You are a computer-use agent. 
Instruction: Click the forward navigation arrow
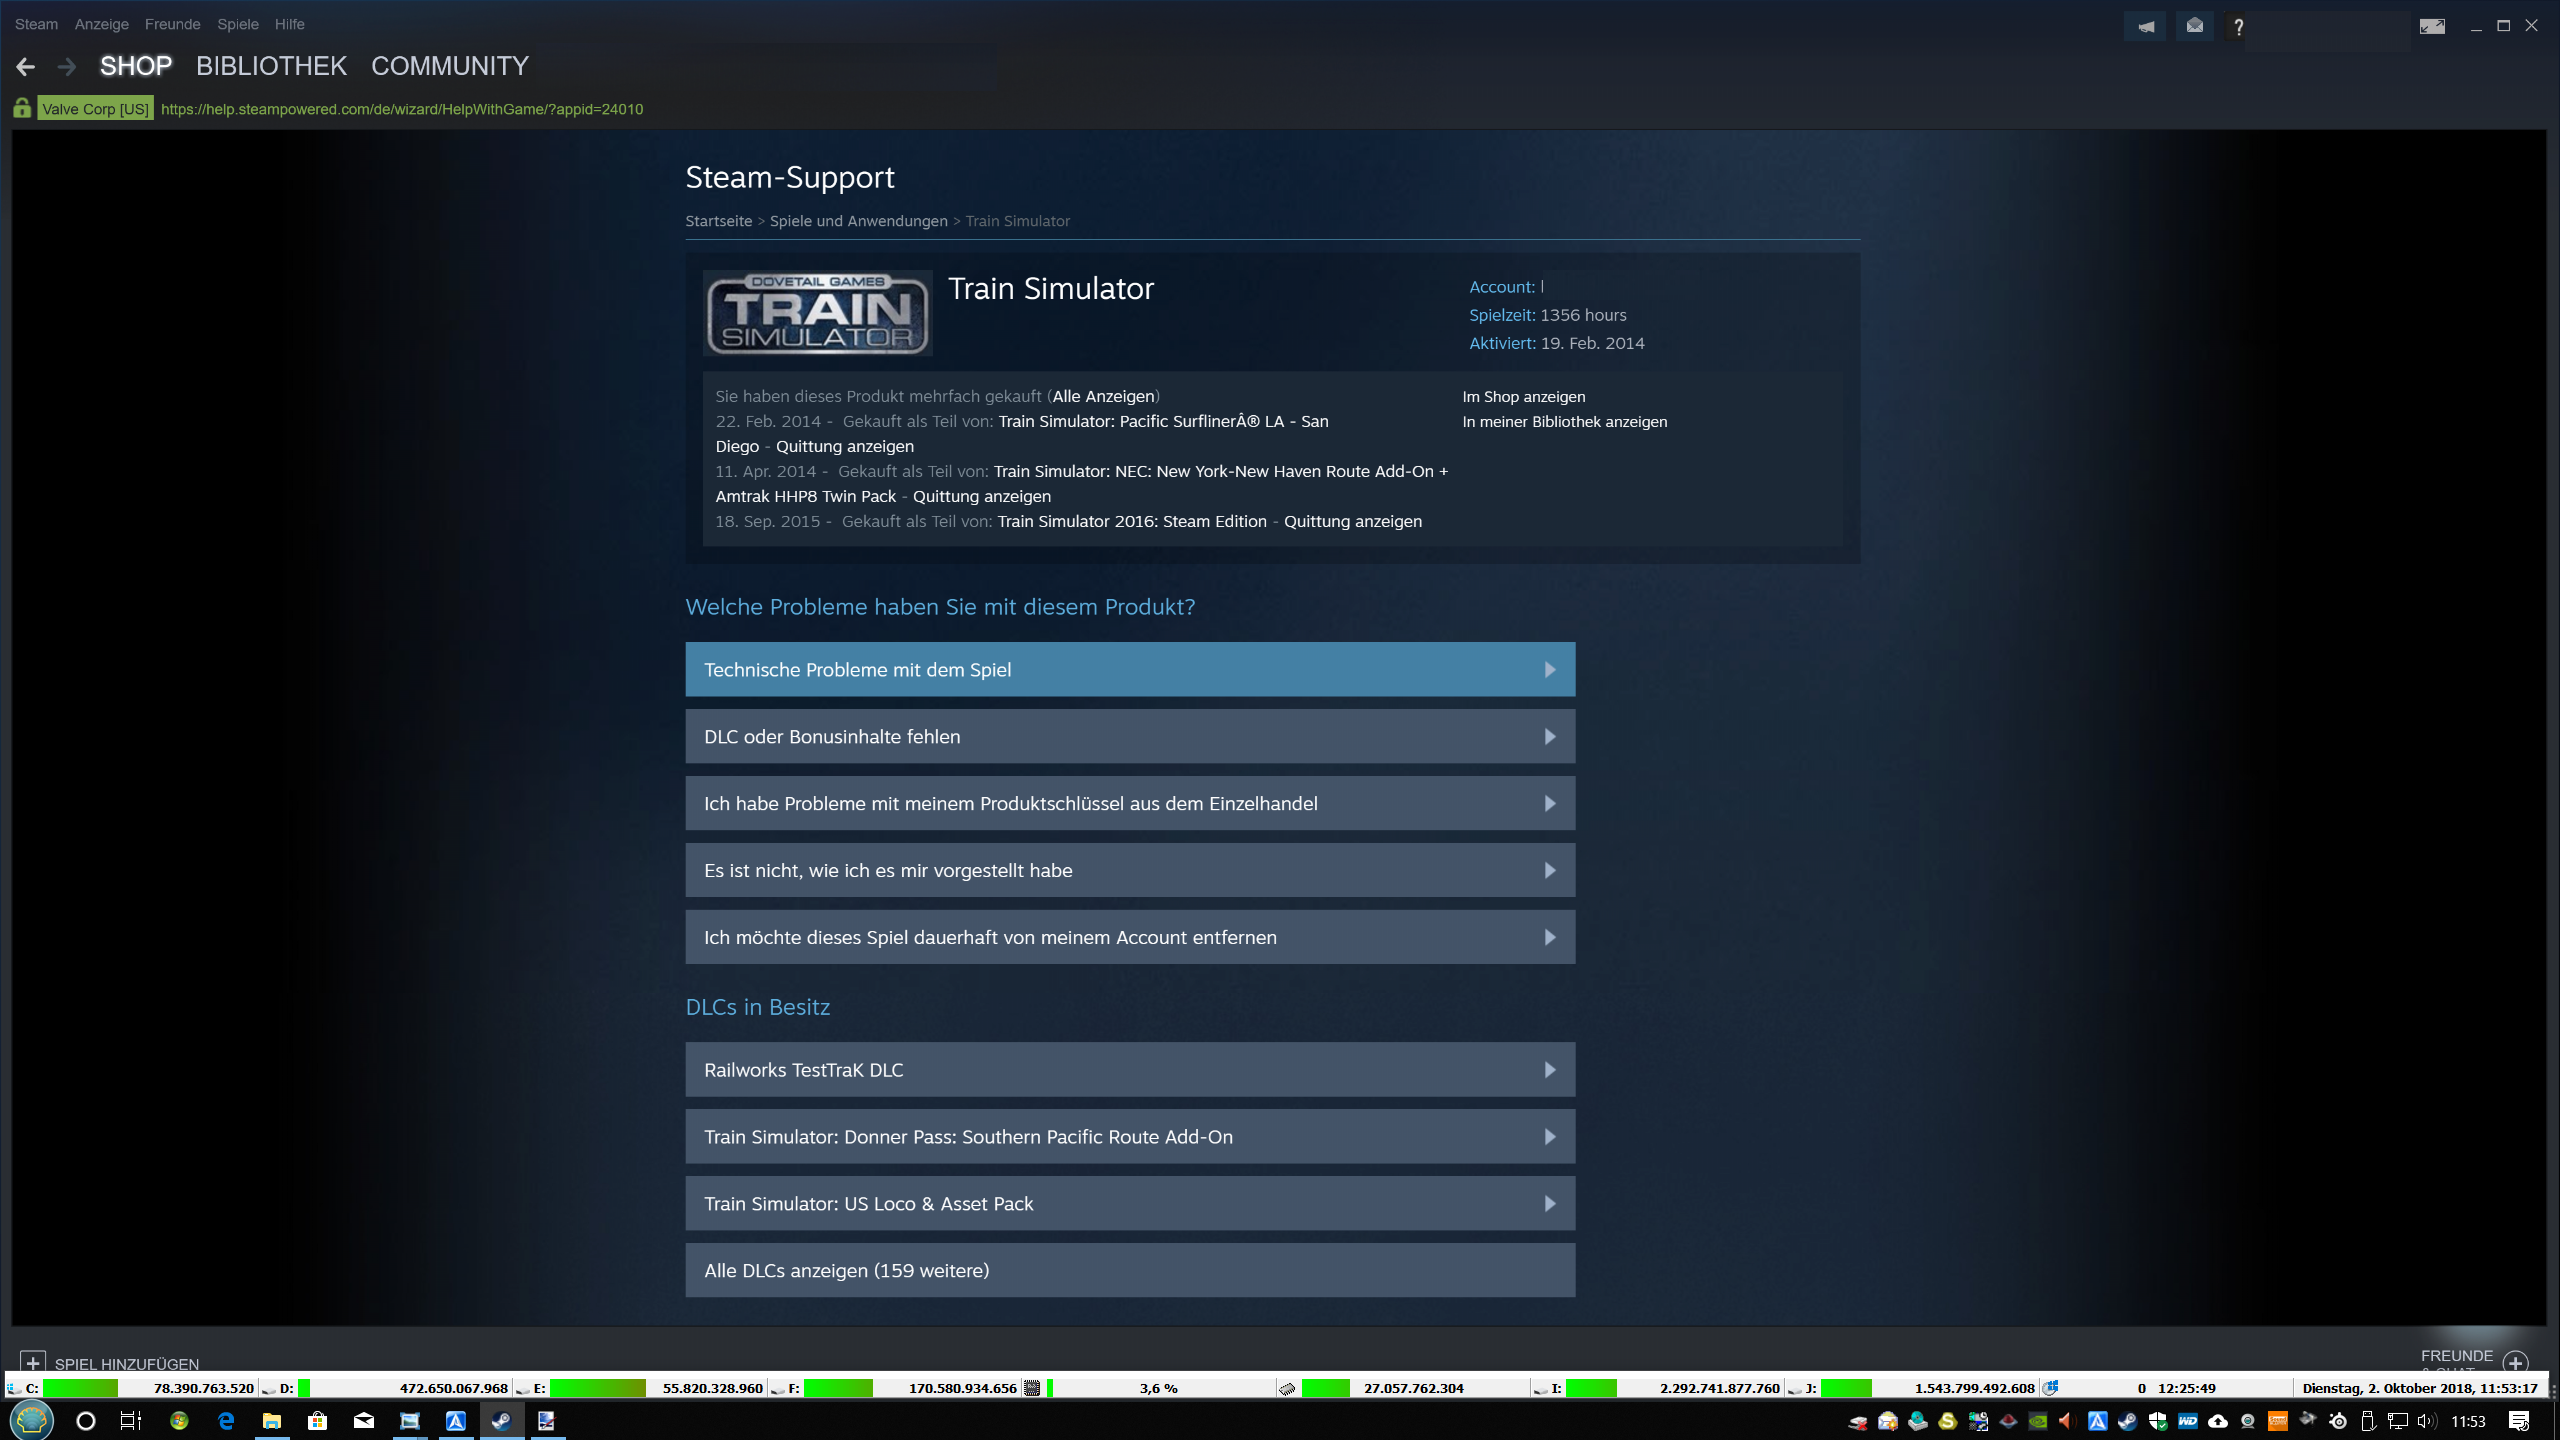point(67,67)
